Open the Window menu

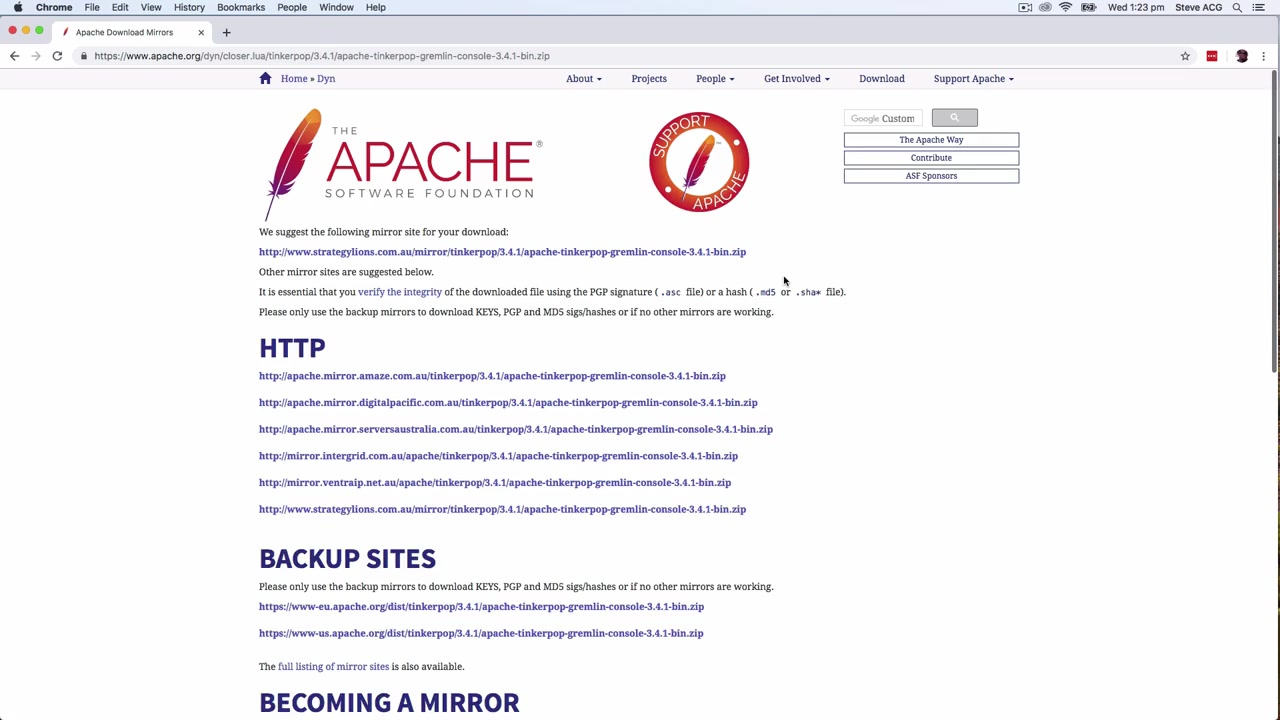[x=336, y=7]
